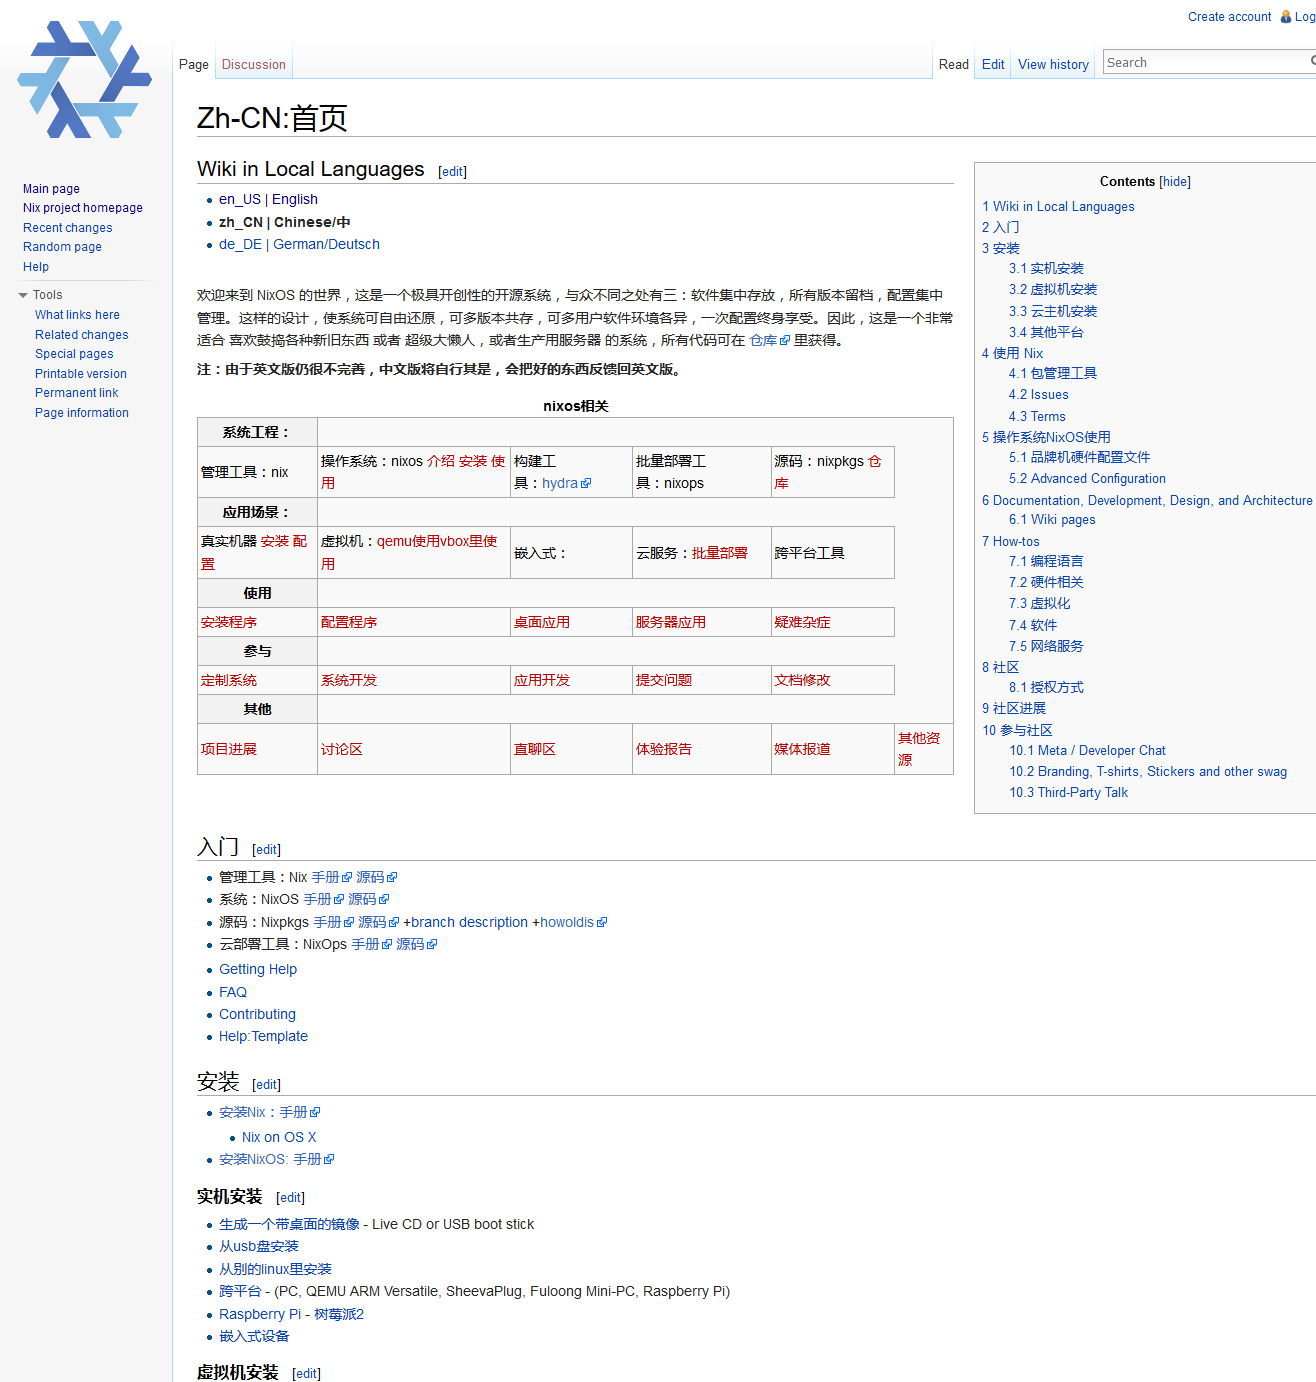Open the Contributing link

pos(257,1014)
